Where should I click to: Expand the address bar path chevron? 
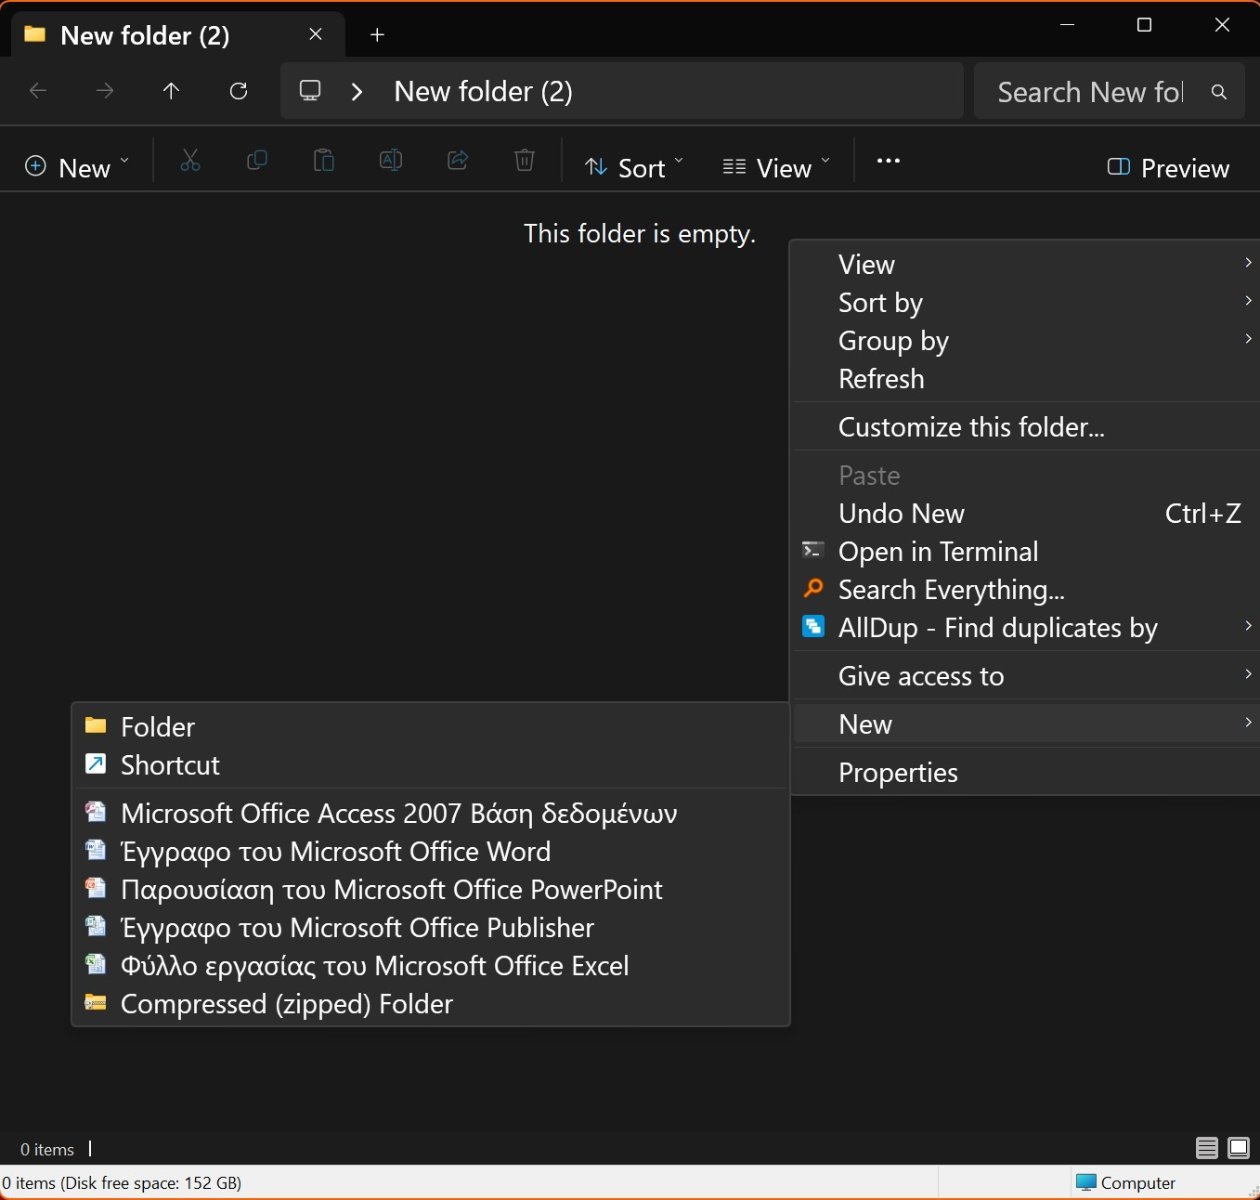click(x=357, y=91)
